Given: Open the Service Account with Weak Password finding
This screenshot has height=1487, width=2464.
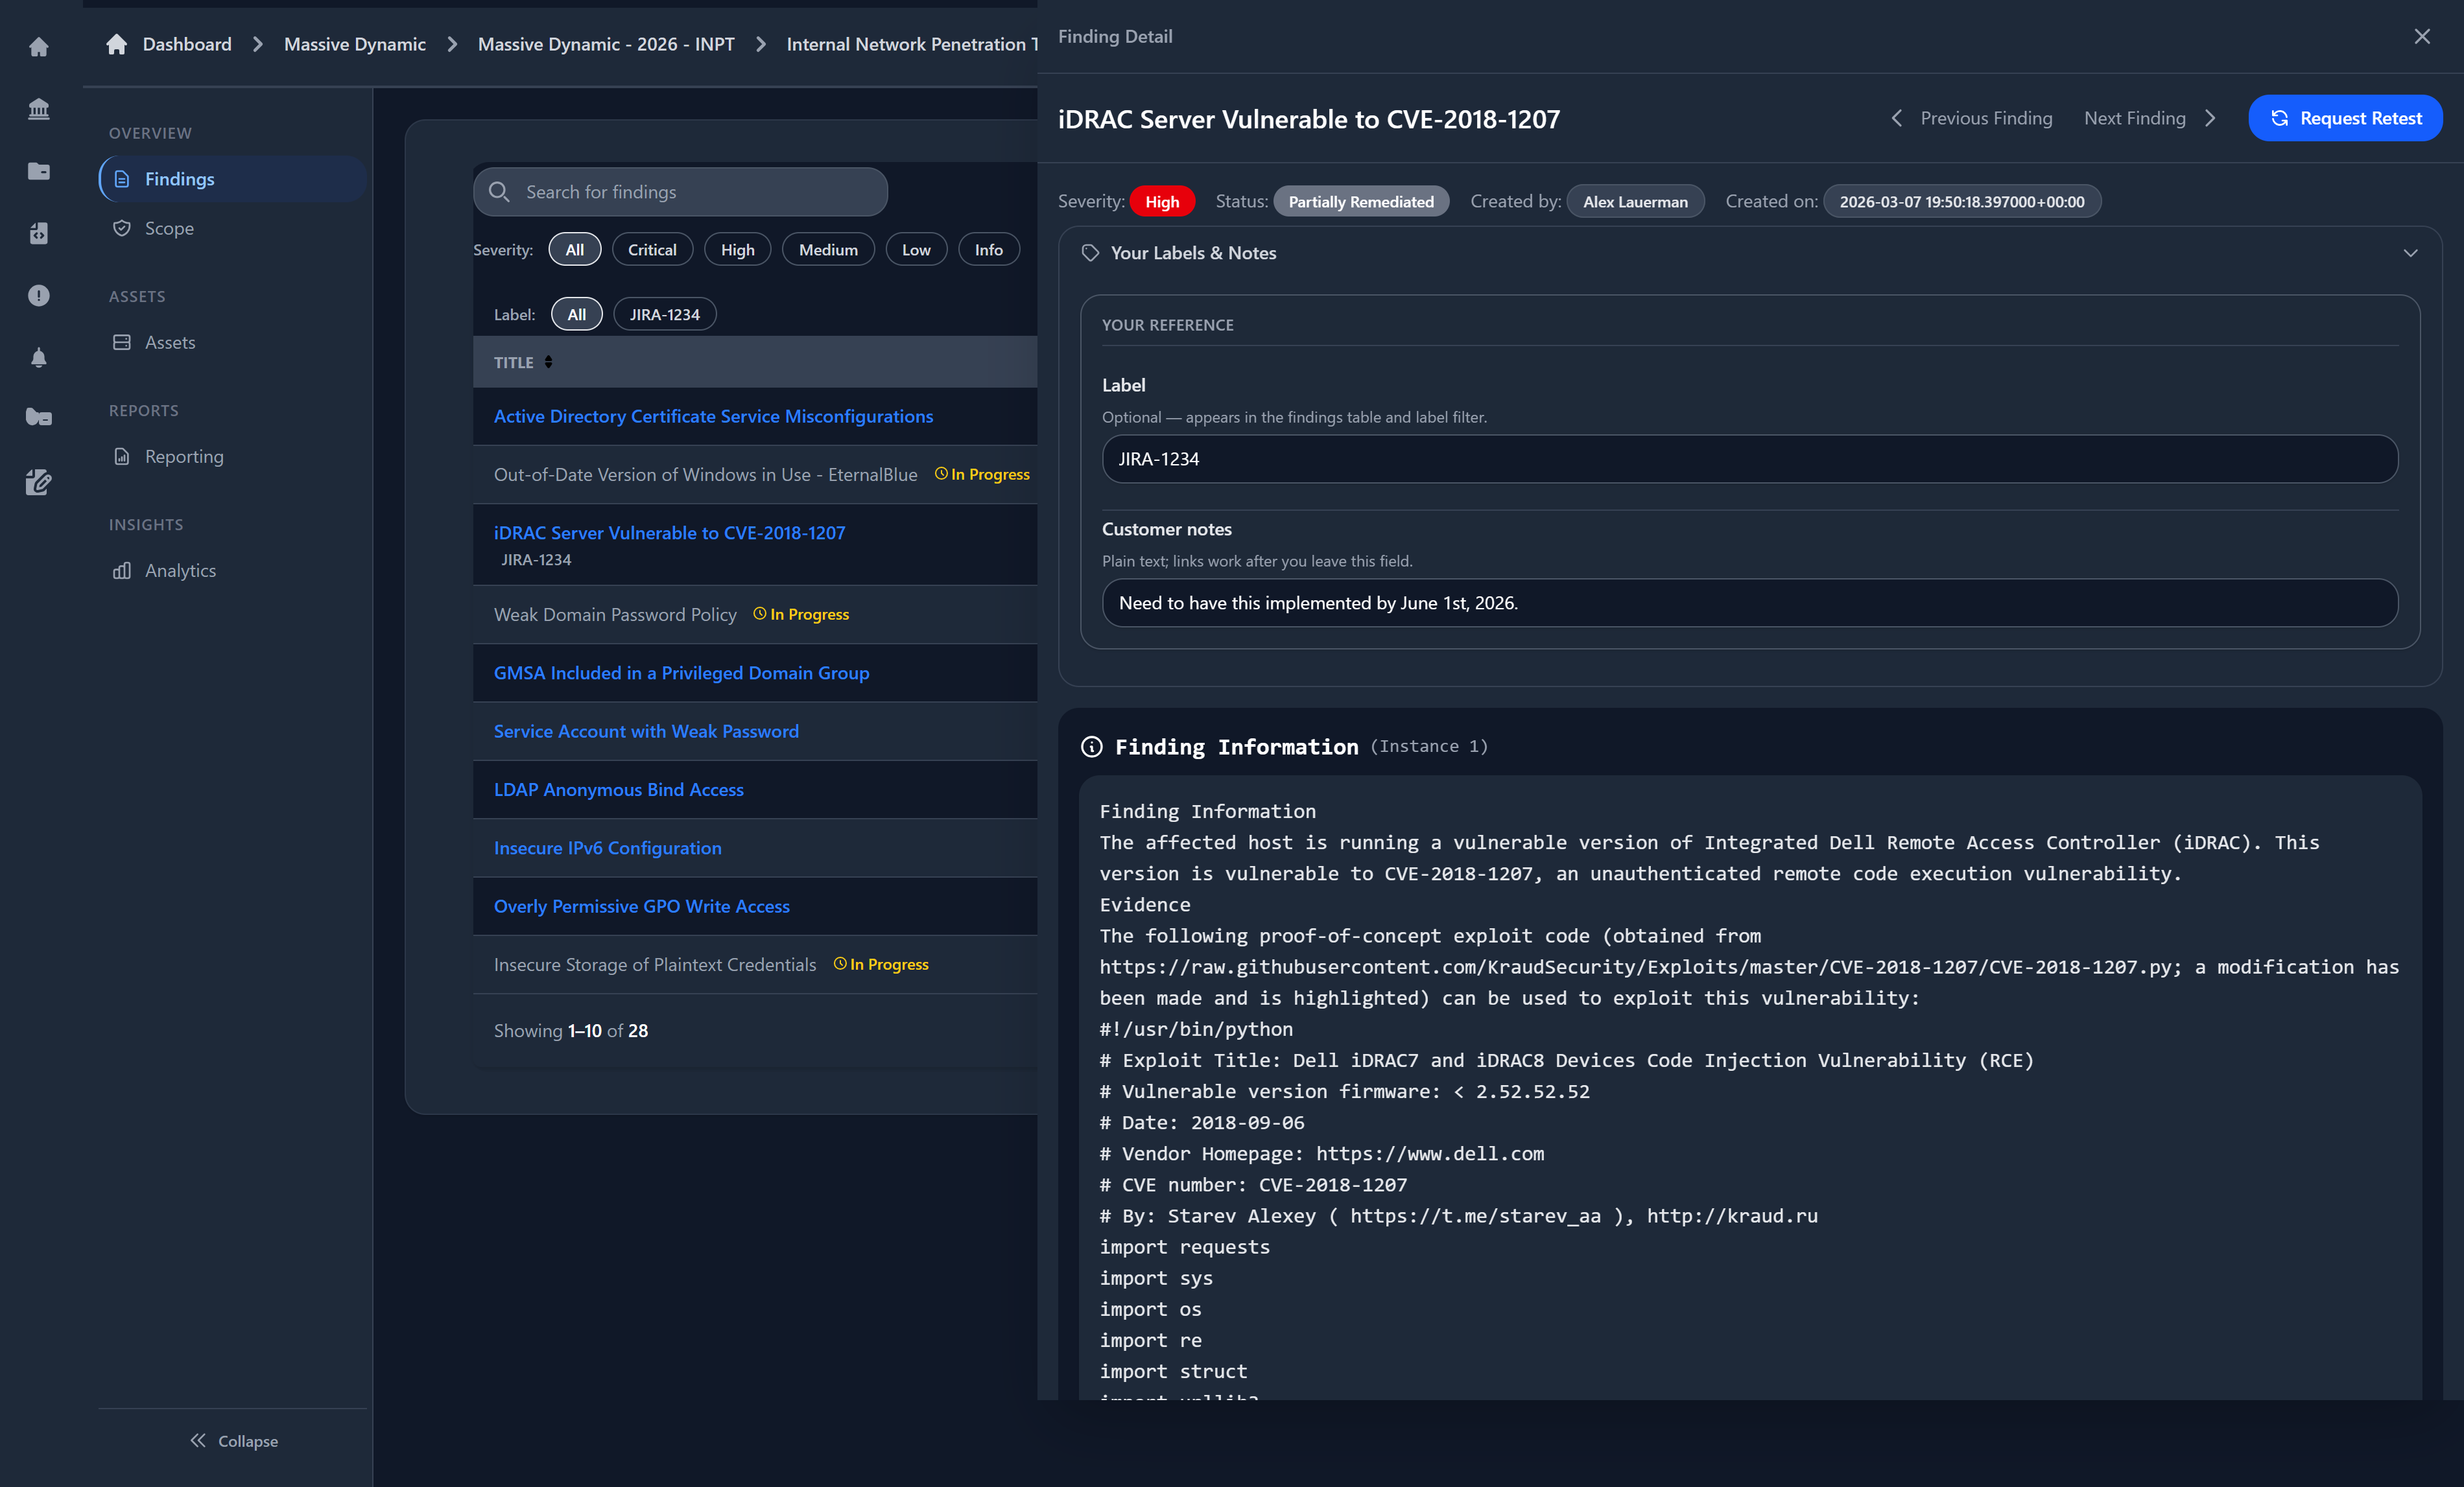Looking at the screenshot, I should tap(645, 731).
